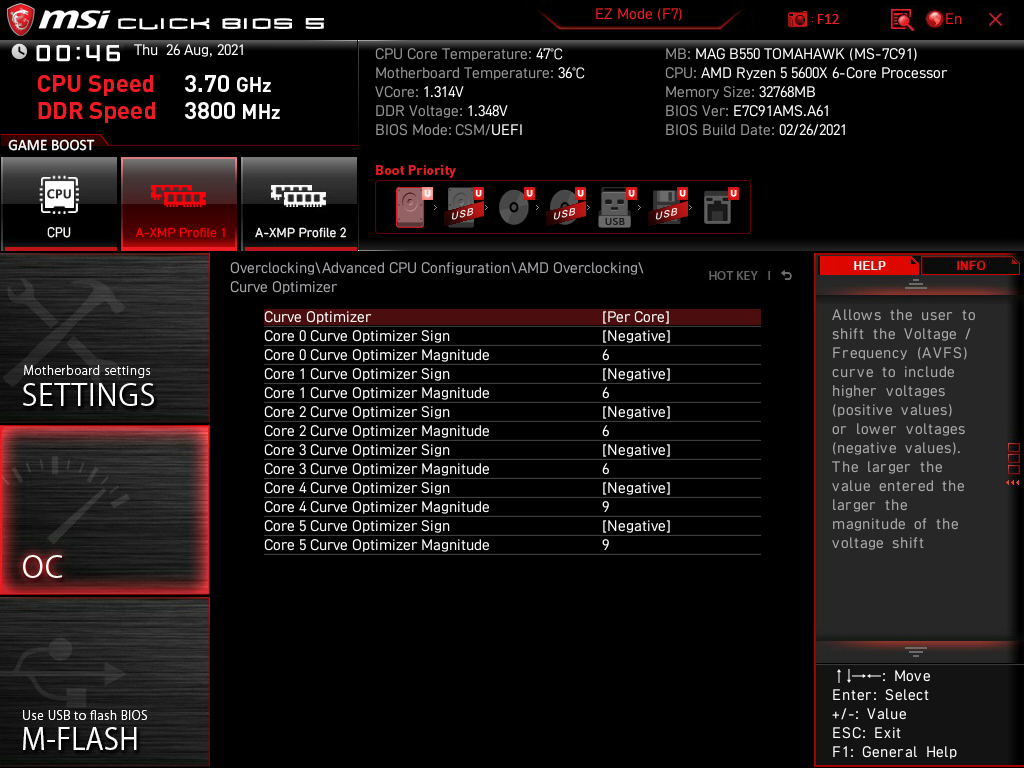The image size is (1024, 768).
Task: Change Core 1 Curve Optimizer Sign
Action: pyautogui.click(x=512, y=374)
